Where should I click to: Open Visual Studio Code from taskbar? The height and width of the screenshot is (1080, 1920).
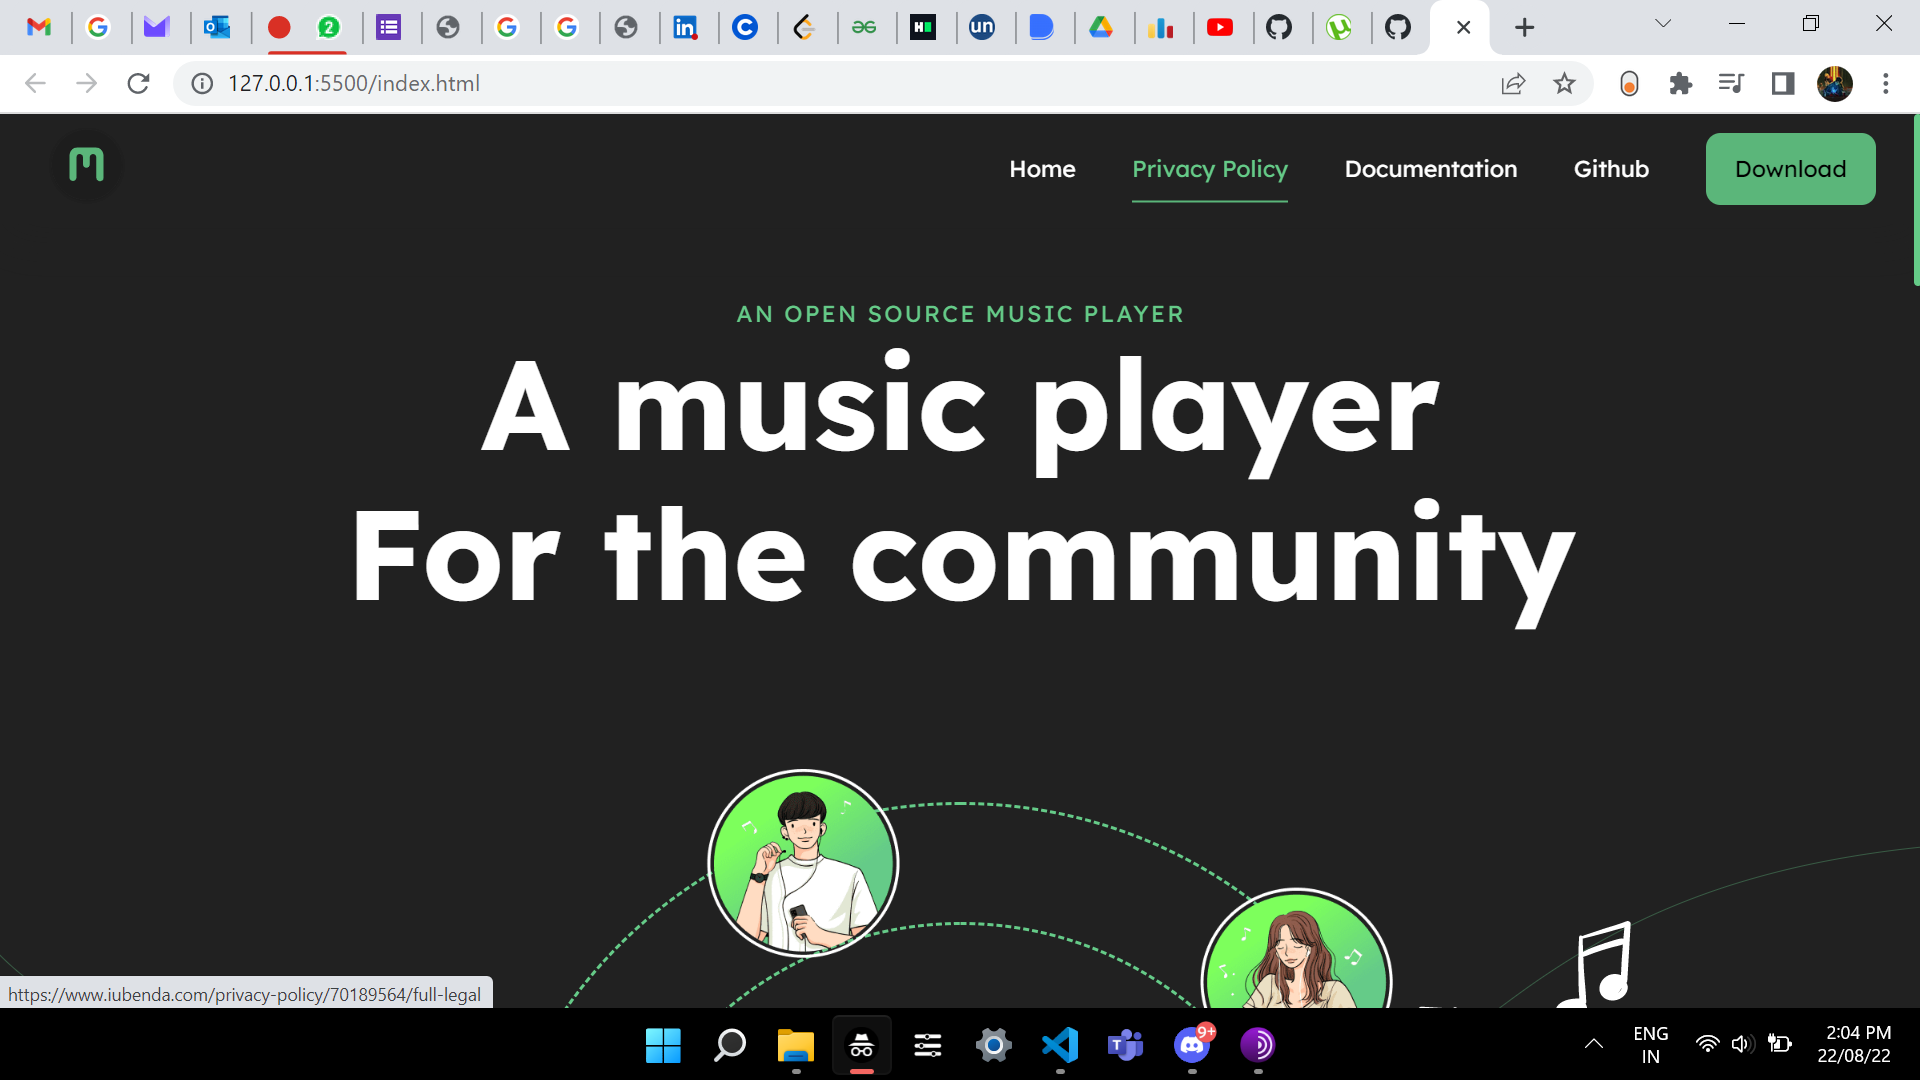click(x=1060, y=1045)
